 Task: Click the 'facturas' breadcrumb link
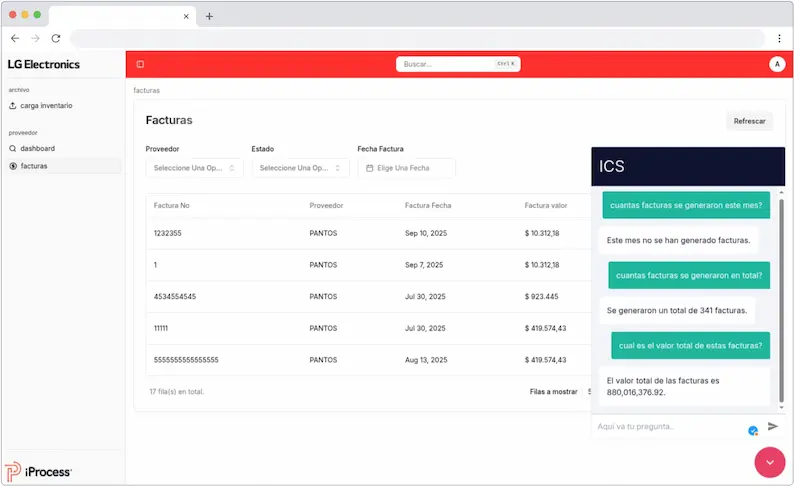coord(146,90)
